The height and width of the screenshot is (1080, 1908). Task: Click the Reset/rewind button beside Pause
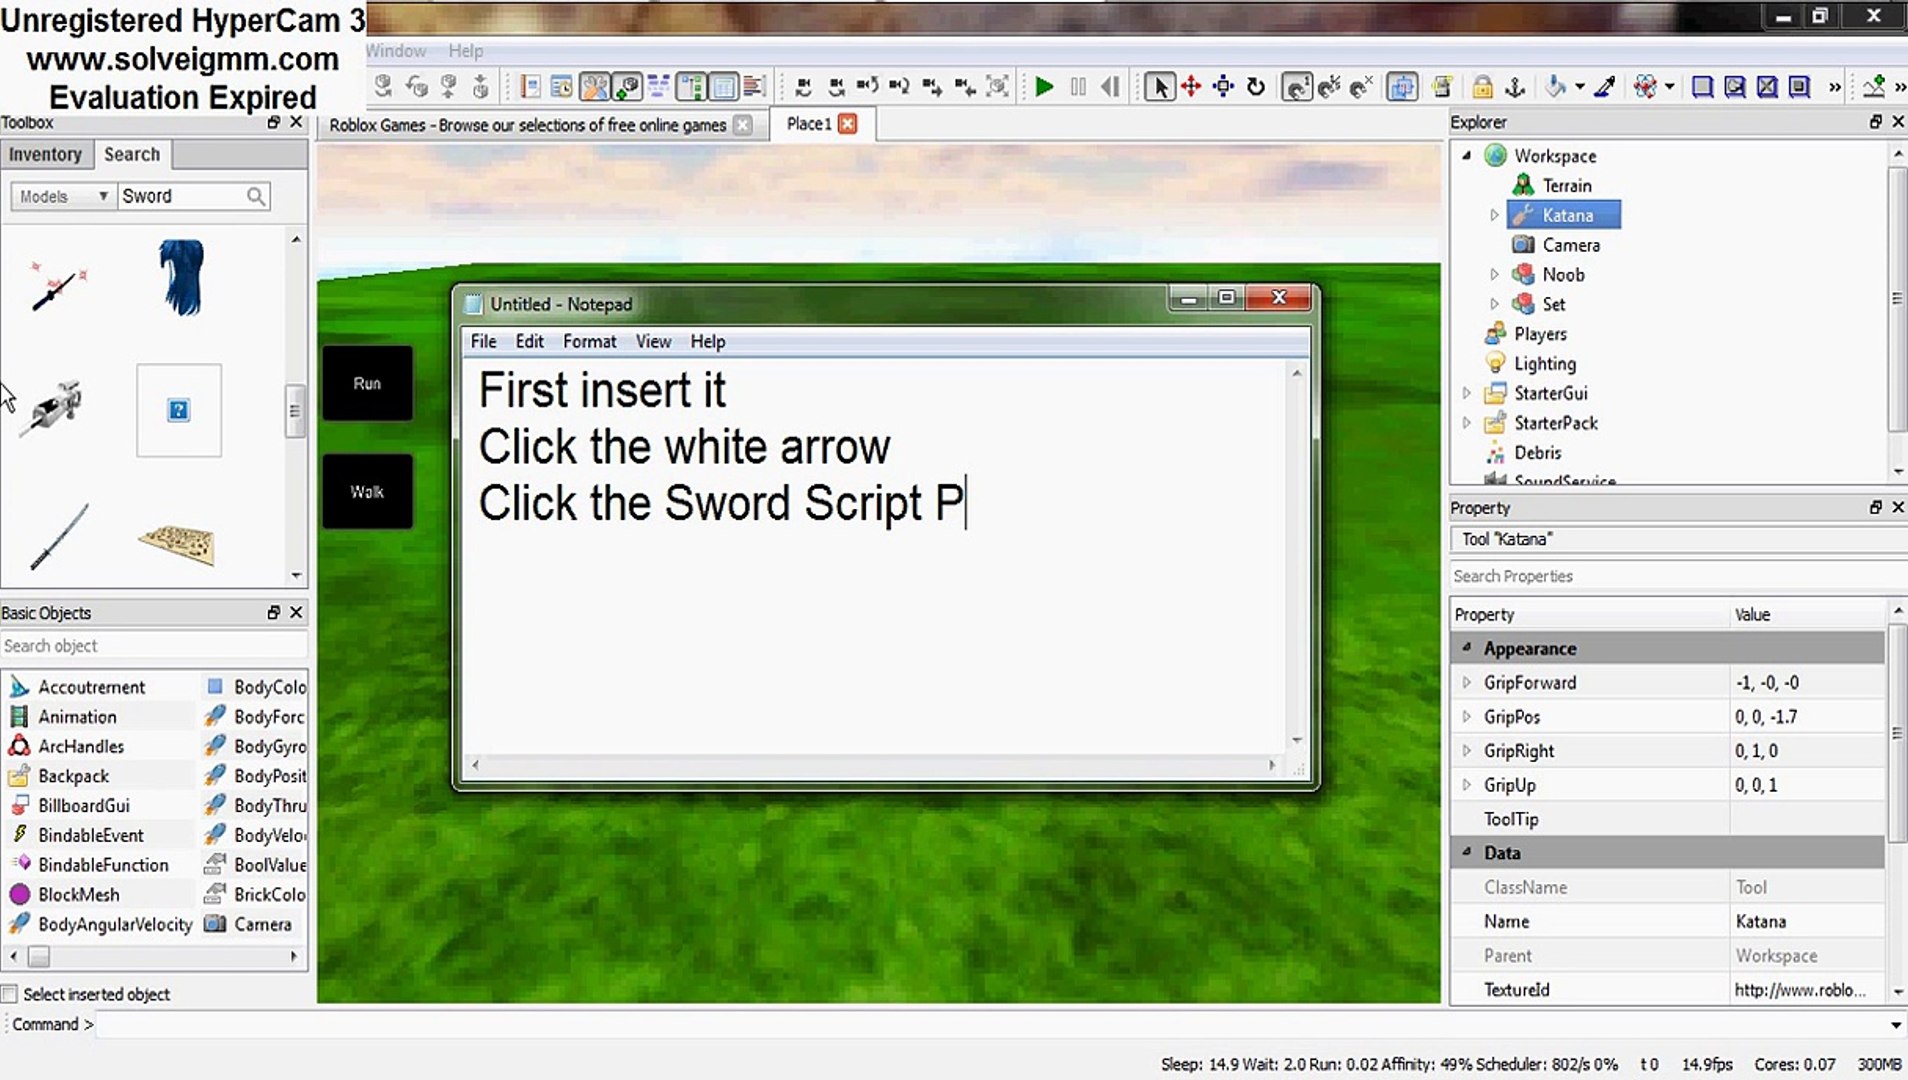pyautogui.click(x=1110, y=87)
